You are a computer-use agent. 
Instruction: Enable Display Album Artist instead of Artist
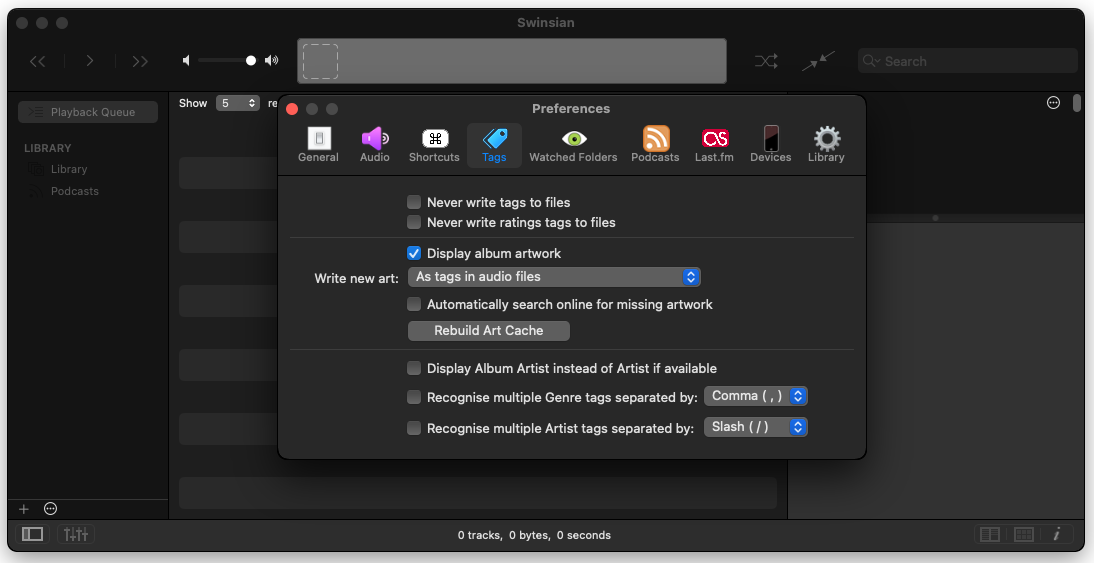tap(414, 368)
